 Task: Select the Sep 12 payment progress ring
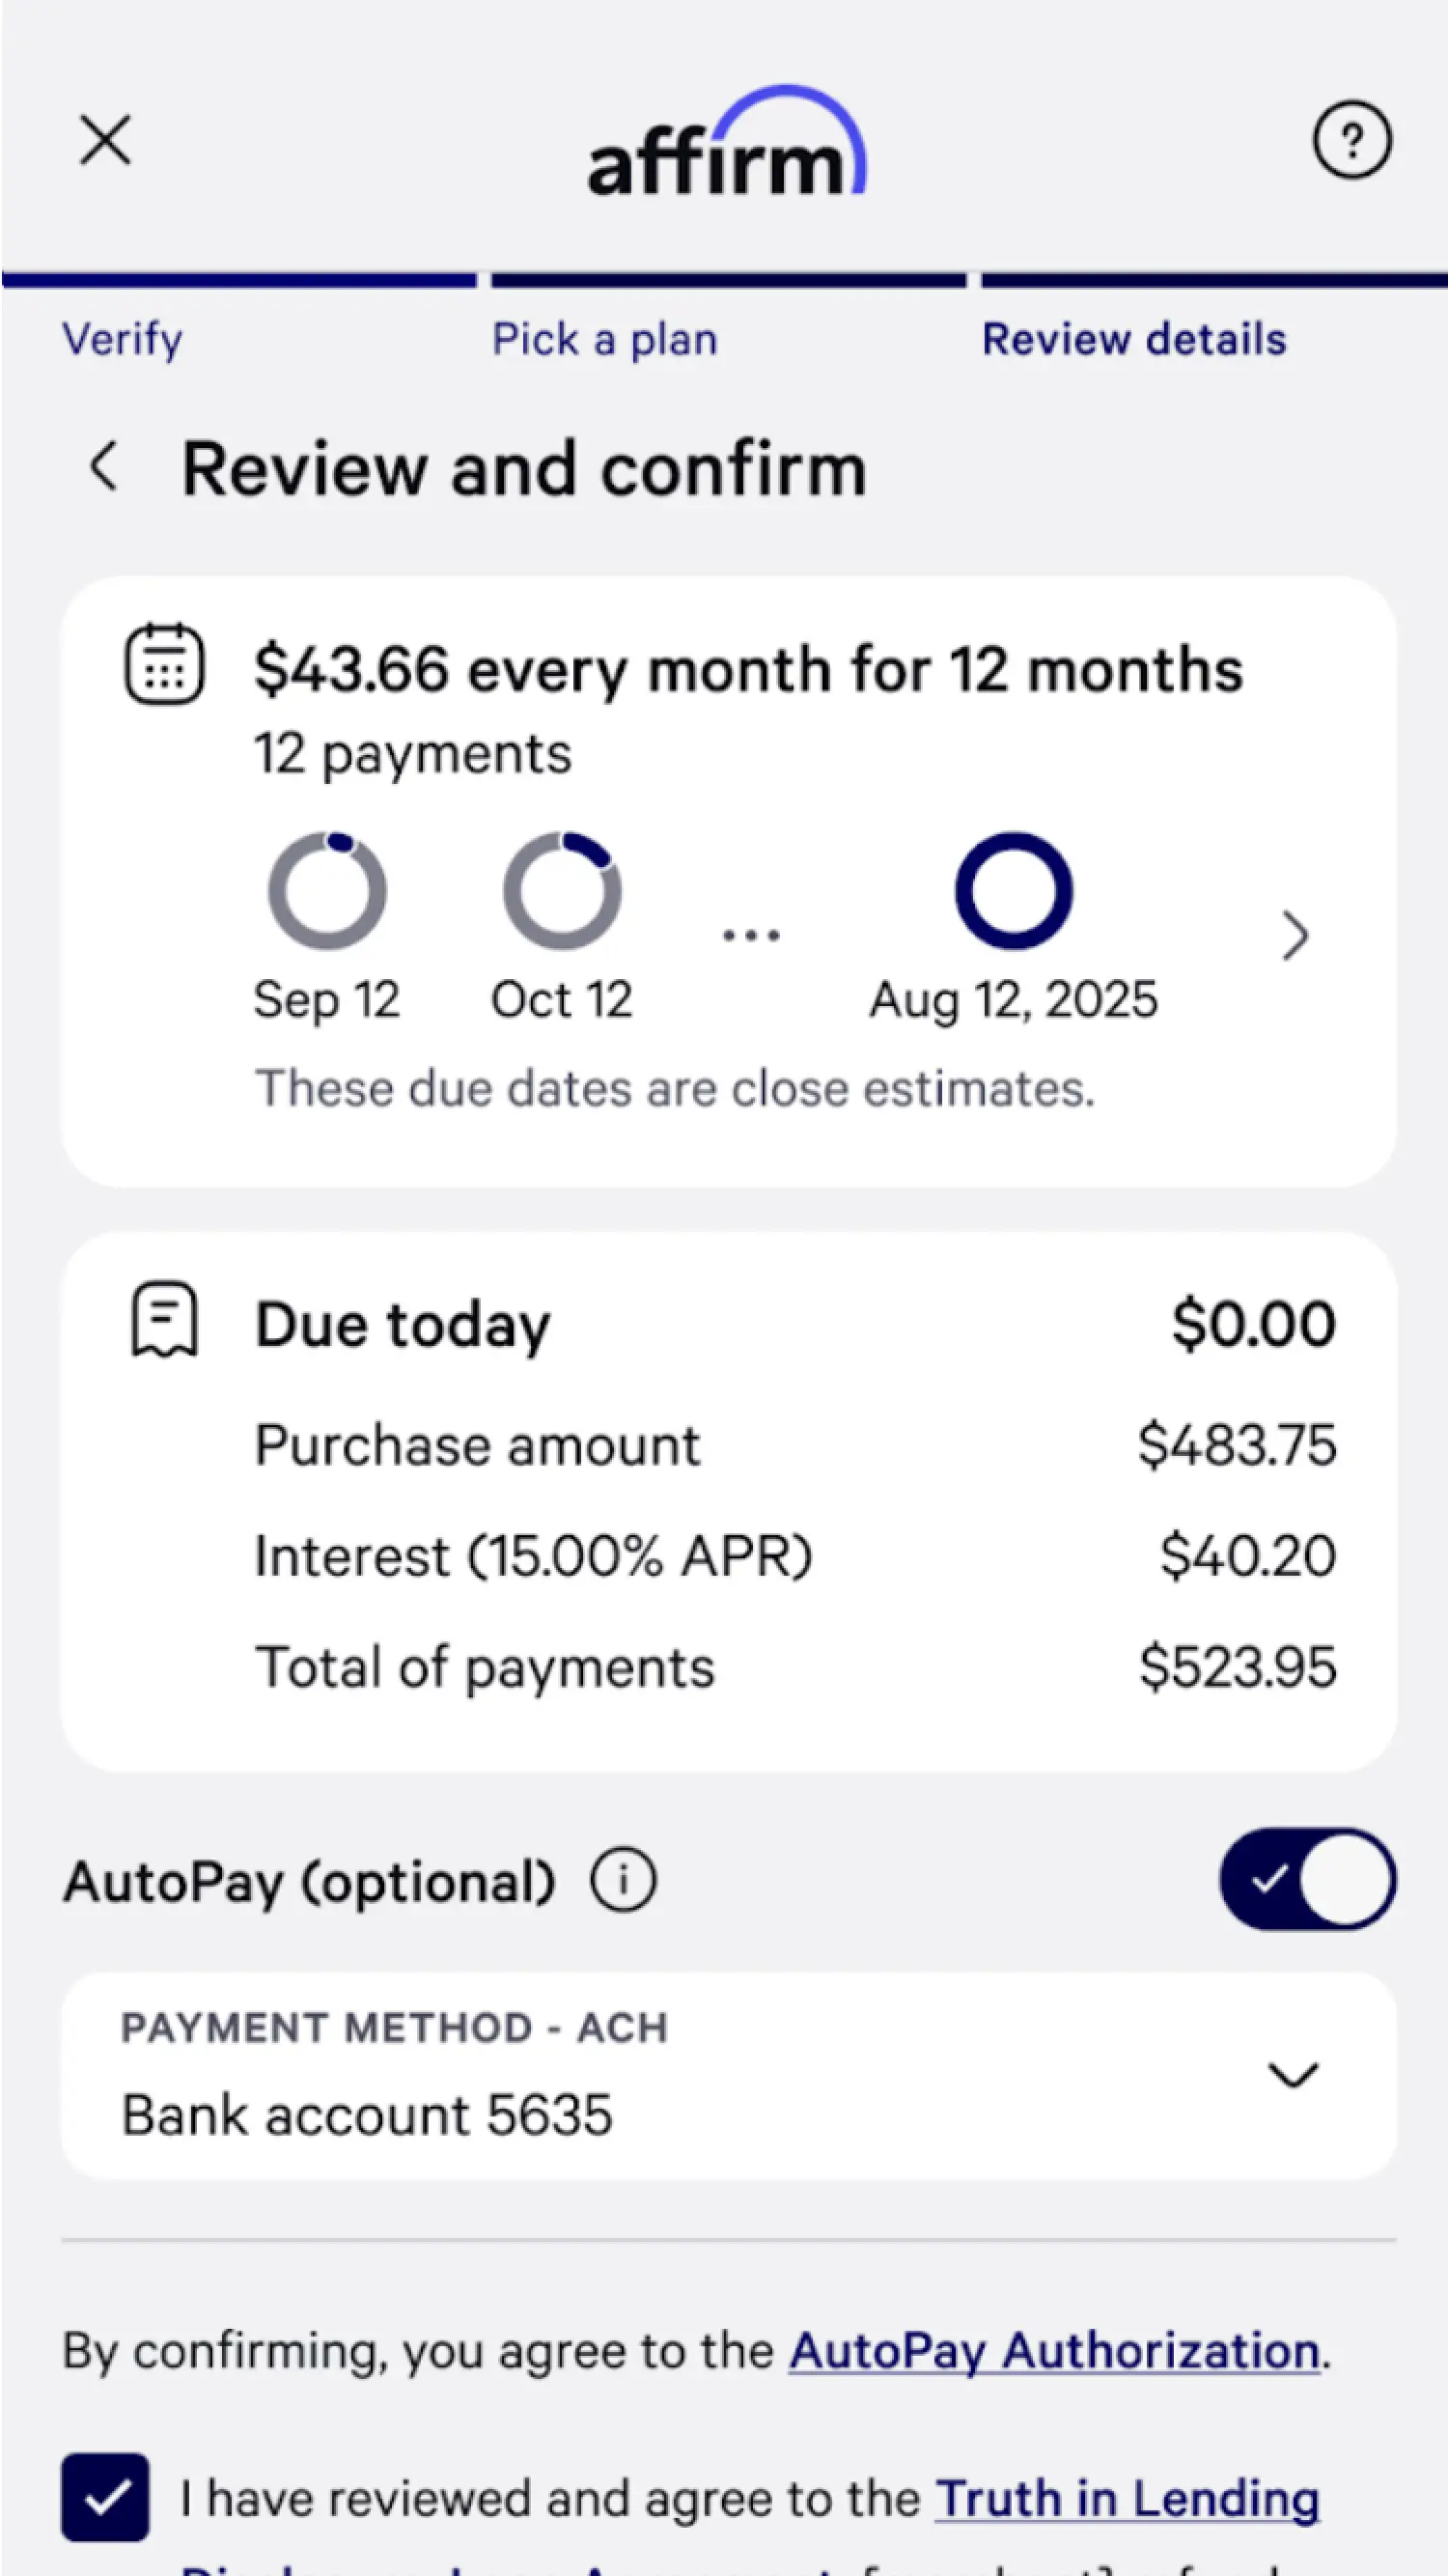[x=327, y=890]
